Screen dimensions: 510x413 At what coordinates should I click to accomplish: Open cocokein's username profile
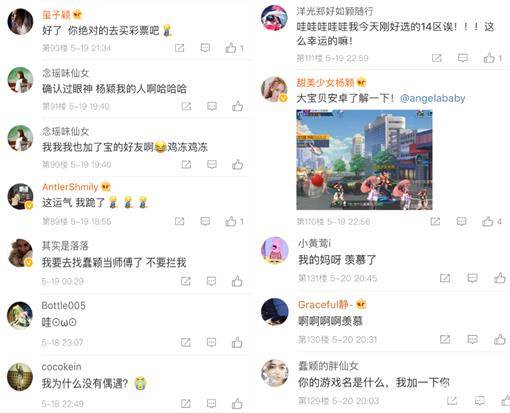(61, 367)
